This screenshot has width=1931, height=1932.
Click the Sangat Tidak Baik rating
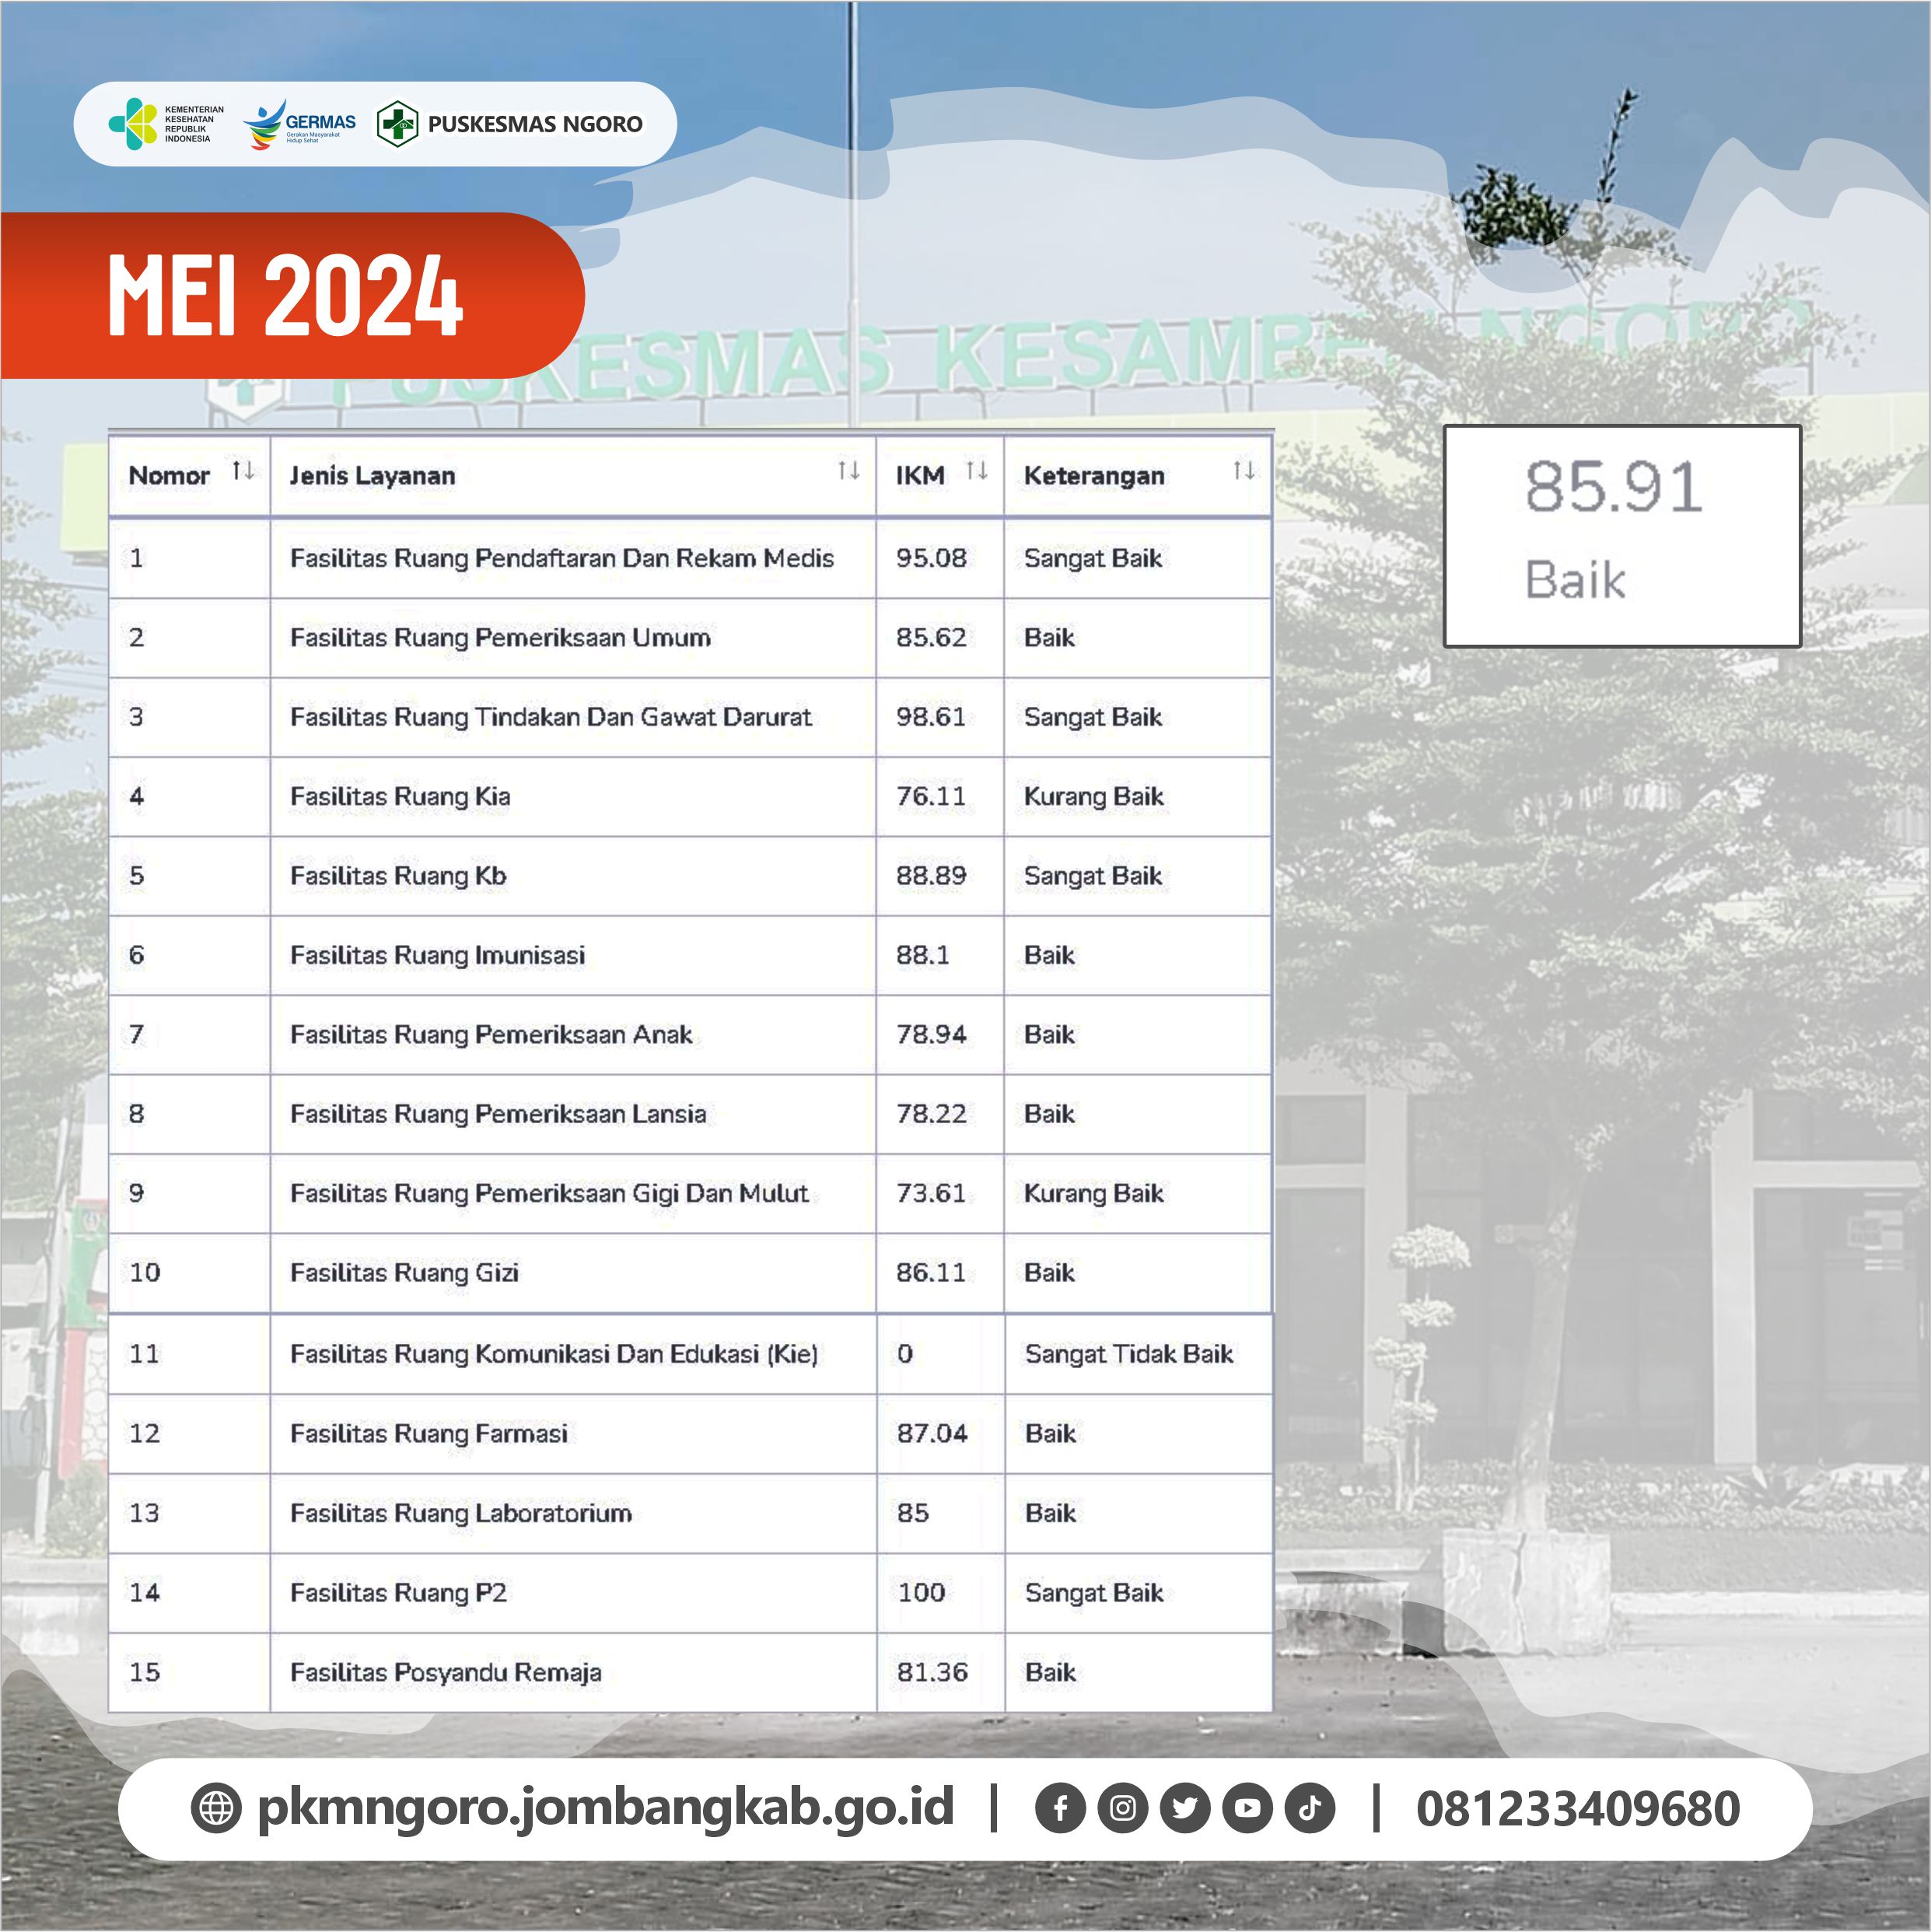pyautogui.click(x=1129, y=1354)
